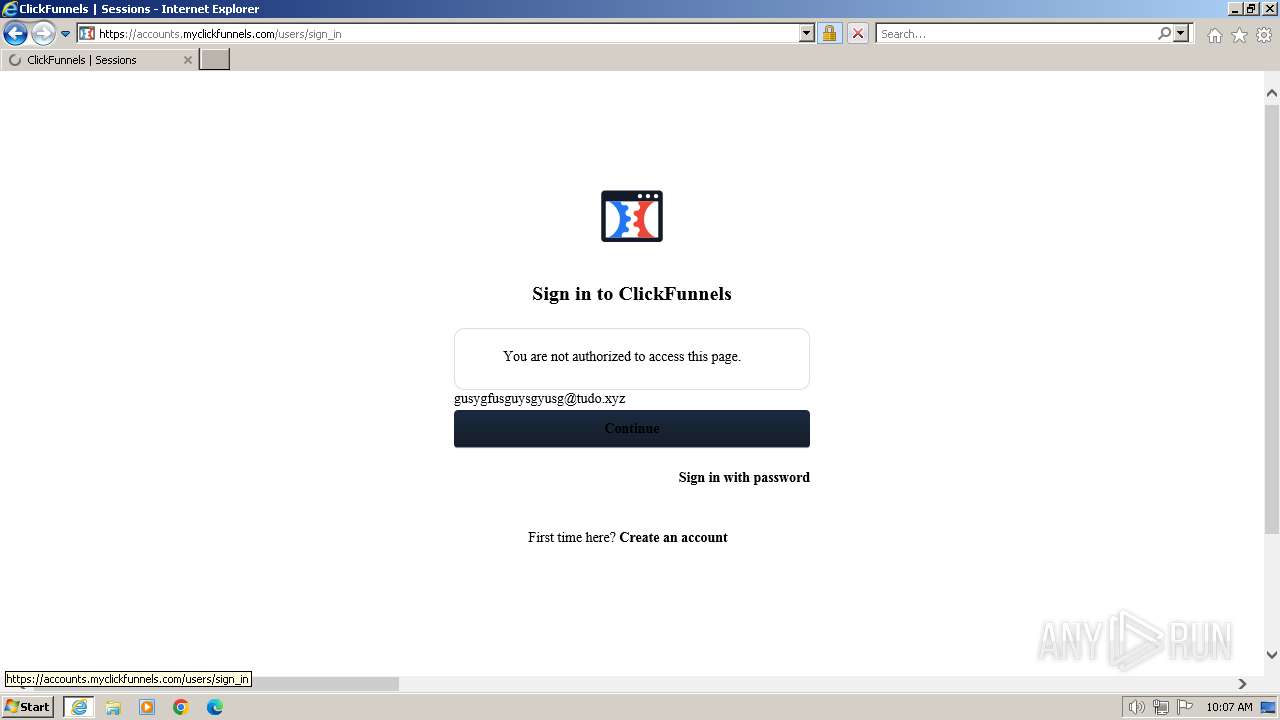Image resolution: width=1280 pixels, height=720 pixels.
Task: Launch Google Chrome from the taskbar
Action: [x=181, y=707]
